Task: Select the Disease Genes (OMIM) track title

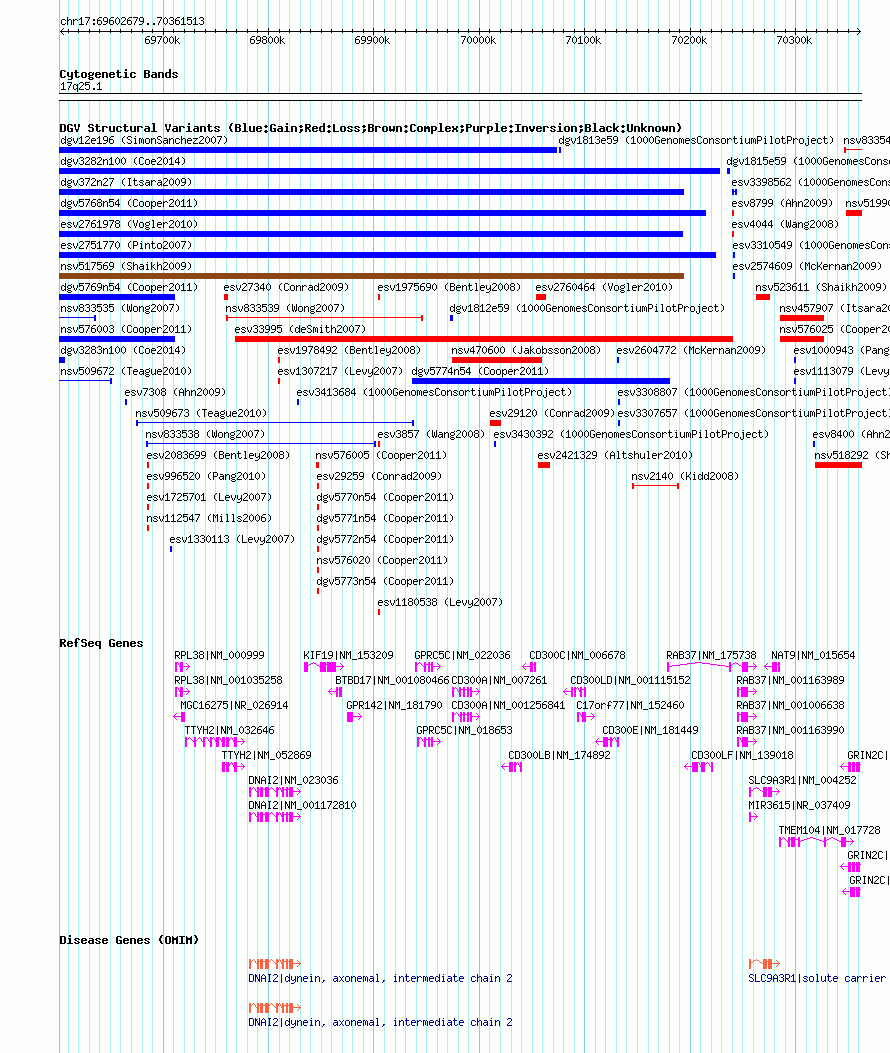Action: coord(129,940)
